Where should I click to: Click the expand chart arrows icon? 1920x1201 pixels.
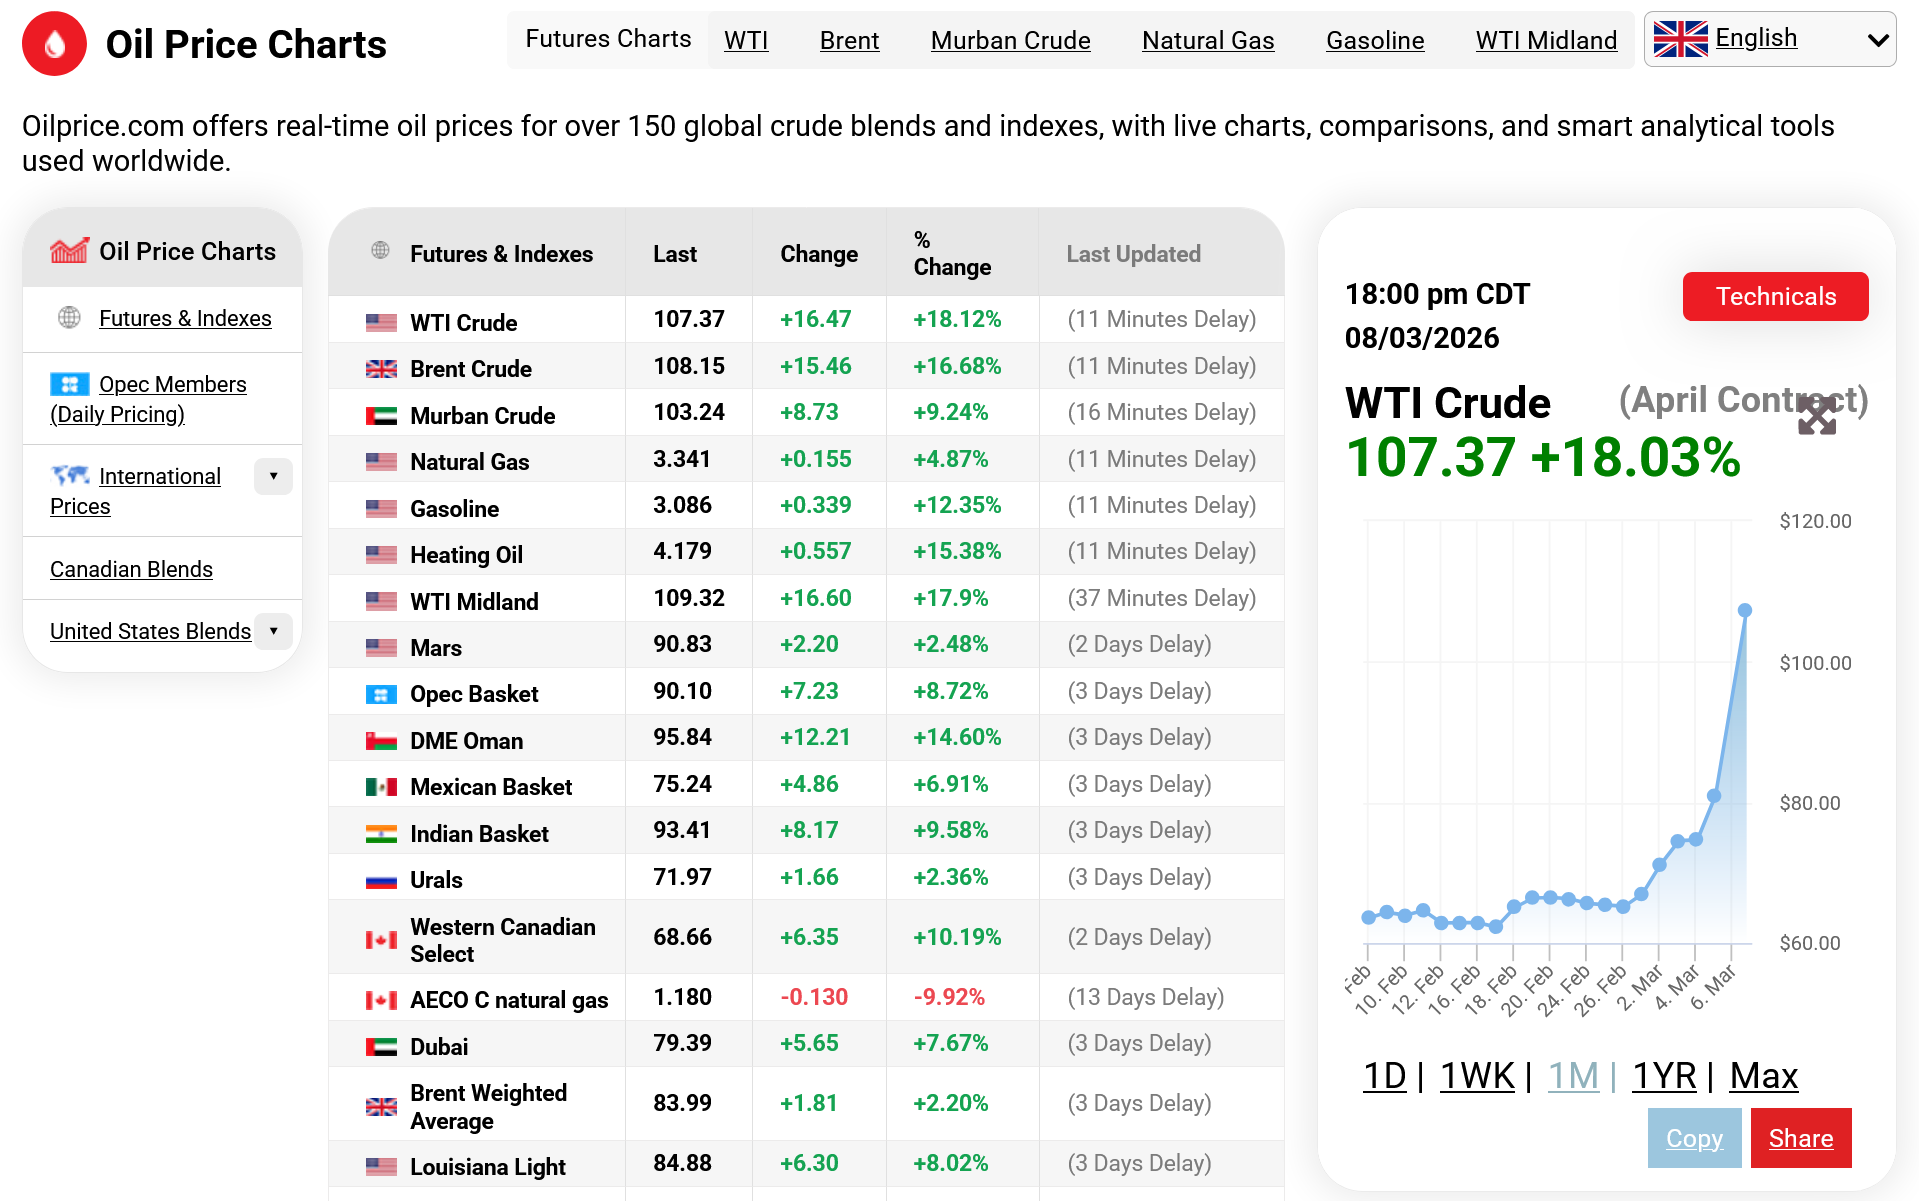coord(1816,416)
